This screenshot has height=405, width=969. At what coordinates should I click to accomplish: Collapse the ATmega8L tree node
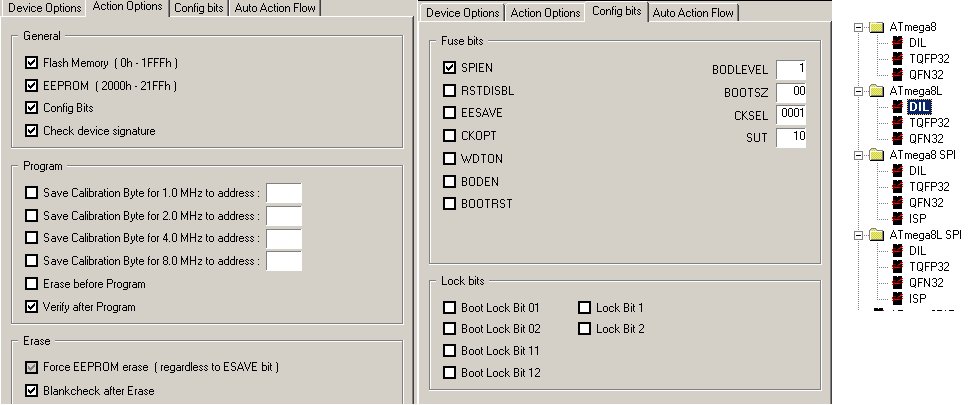pyautogui.click(x=858, y=91)
